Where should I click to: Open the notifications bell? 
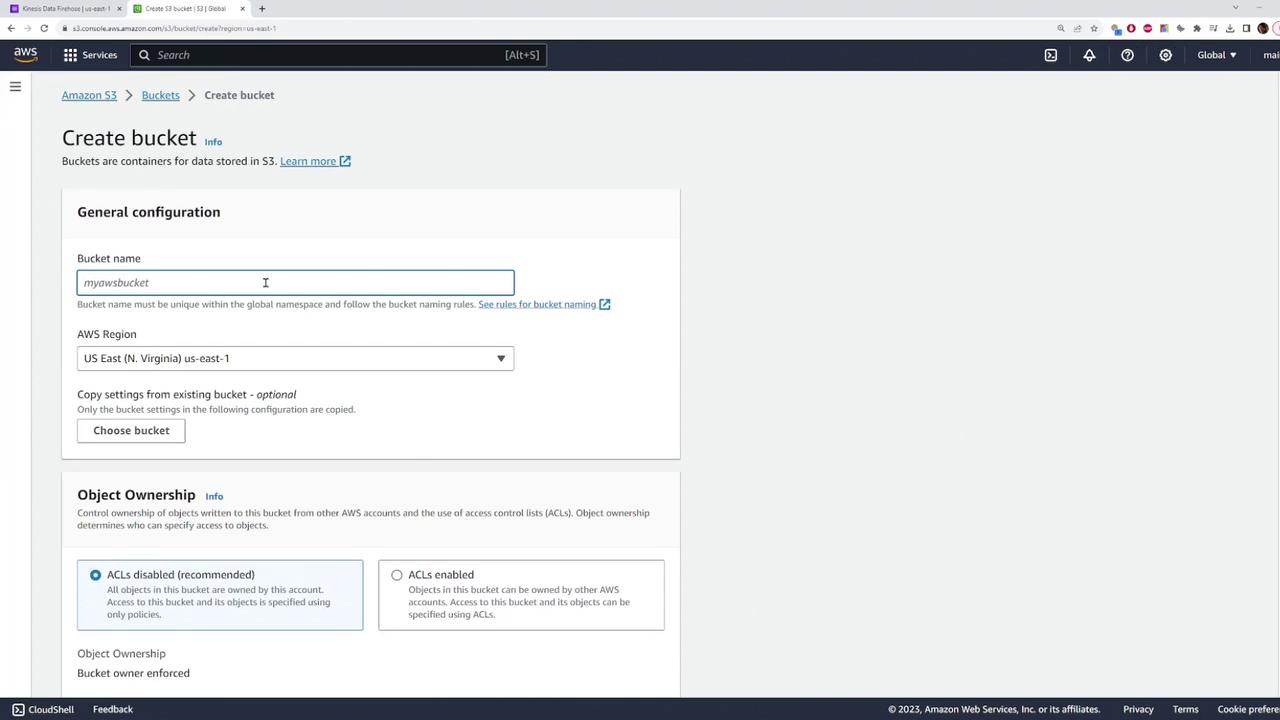coord(1089,55)
